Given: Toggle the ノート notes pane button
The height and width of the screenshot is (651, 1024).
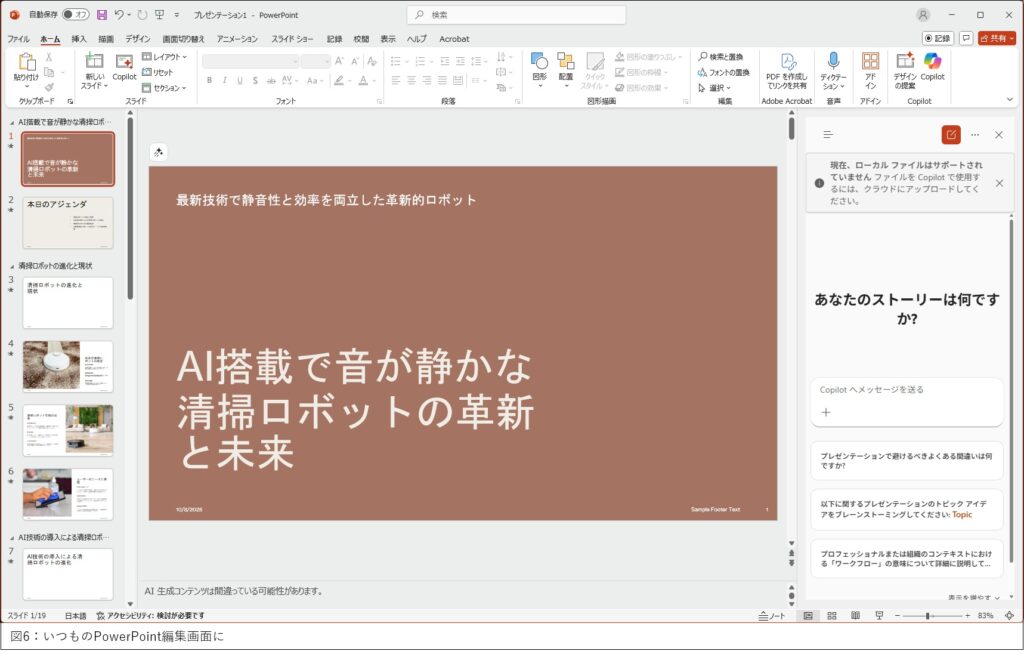Looking at the screenshot, I should pyautogui.click(x=771, y=616).
